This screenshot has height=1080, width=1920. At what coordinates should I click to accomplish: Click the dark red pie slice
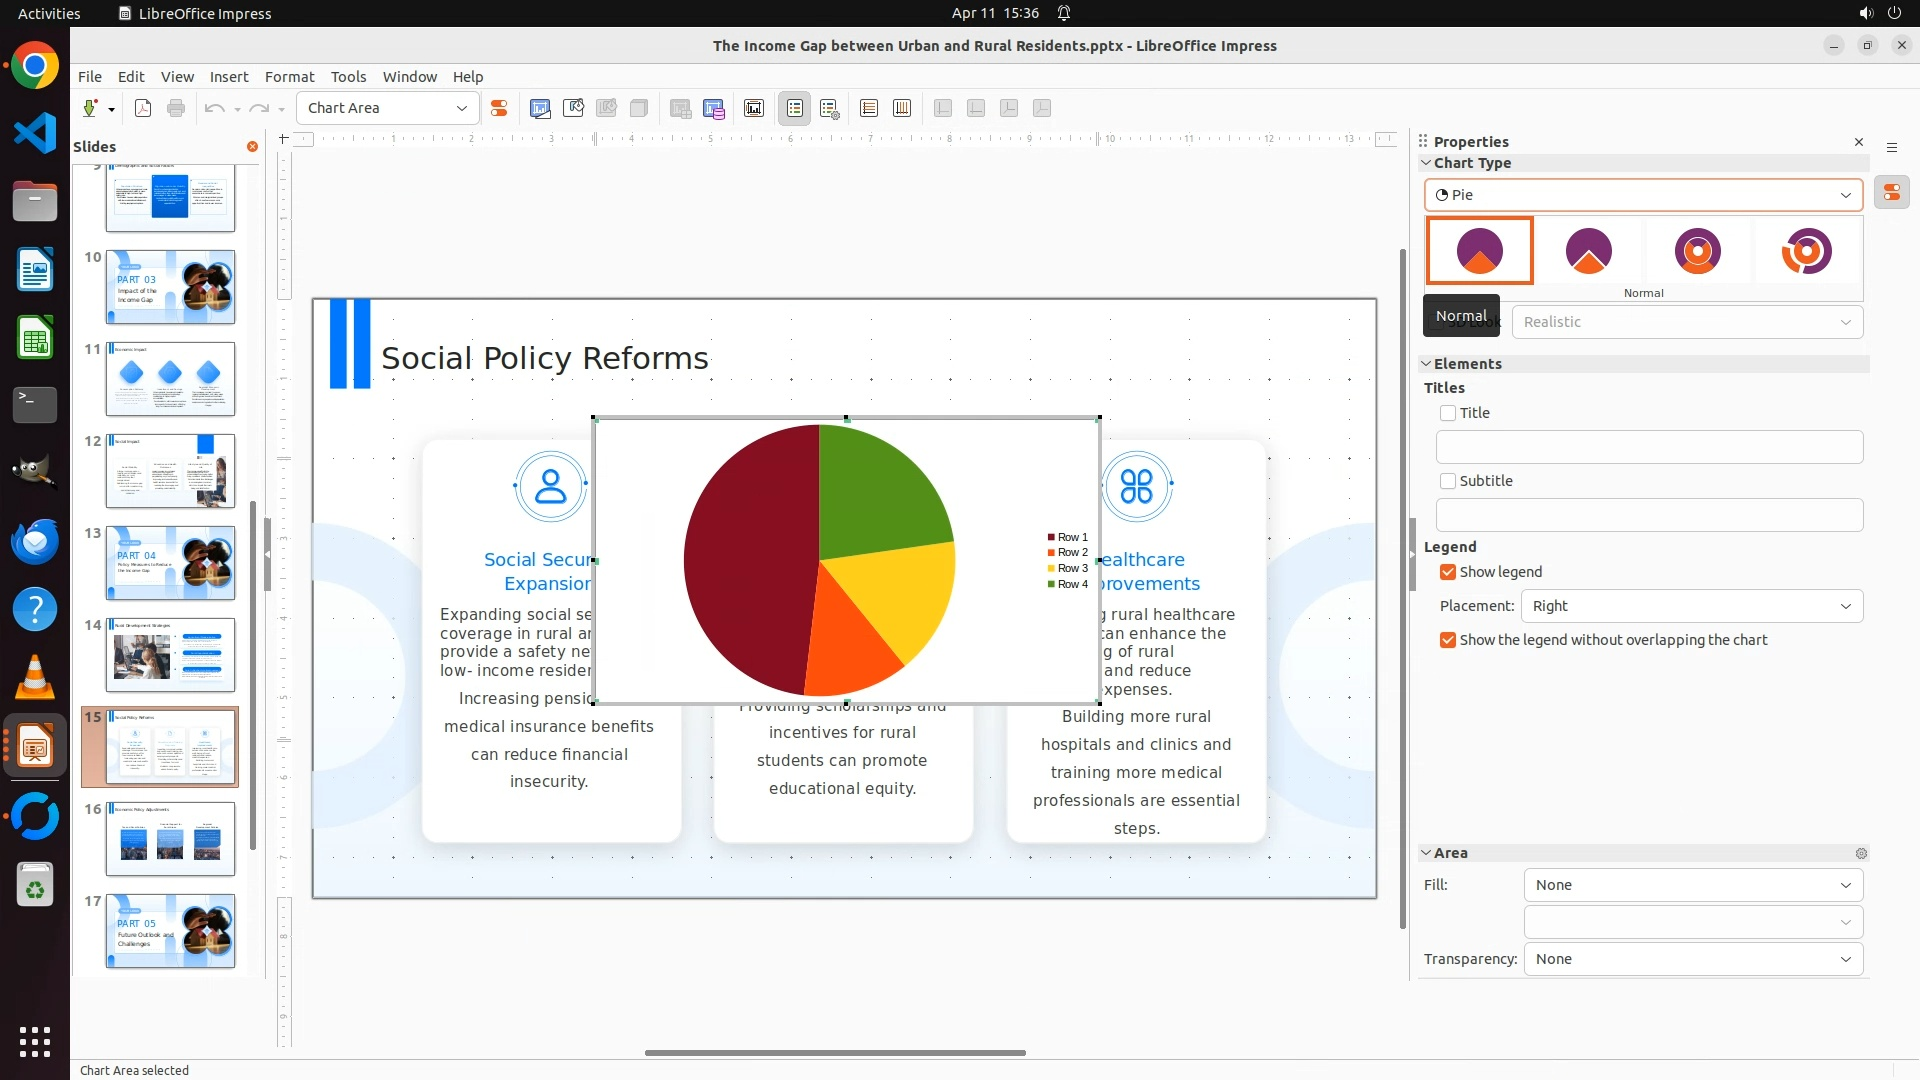[x=750, y=560]
